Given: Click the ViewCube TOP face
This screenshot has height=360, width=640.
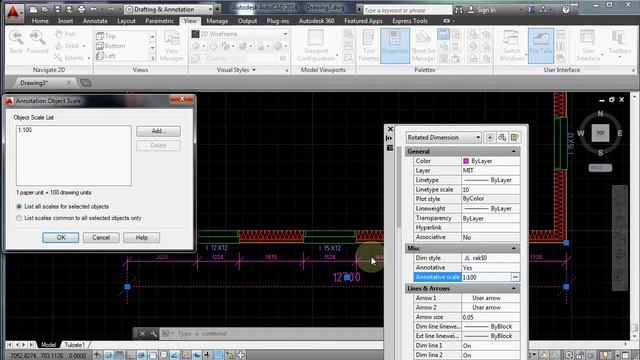Looking at the screenshot, I should (600, 133).
